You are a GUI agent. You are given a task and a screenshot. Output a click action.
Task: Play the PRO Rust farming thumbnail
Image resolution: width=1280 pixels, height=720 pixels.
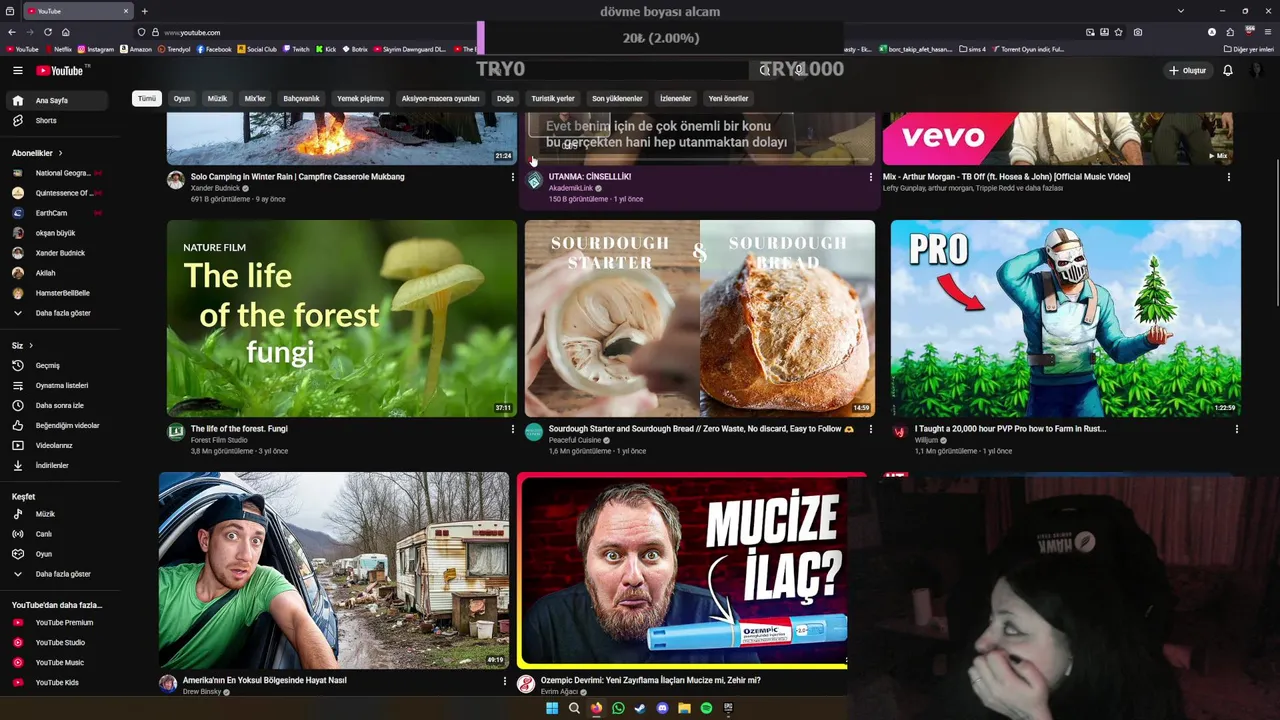(x=1066, y=318)
